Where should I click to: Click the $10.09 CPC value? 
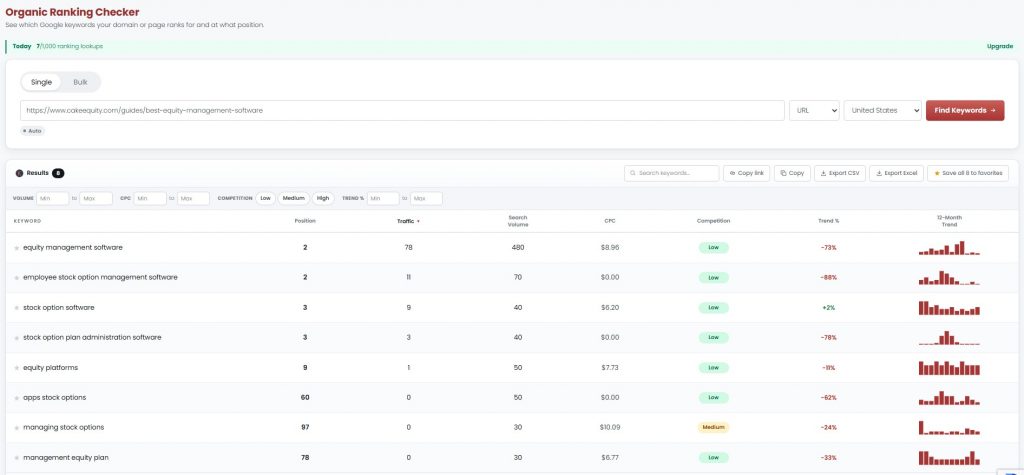coord(609,427)
